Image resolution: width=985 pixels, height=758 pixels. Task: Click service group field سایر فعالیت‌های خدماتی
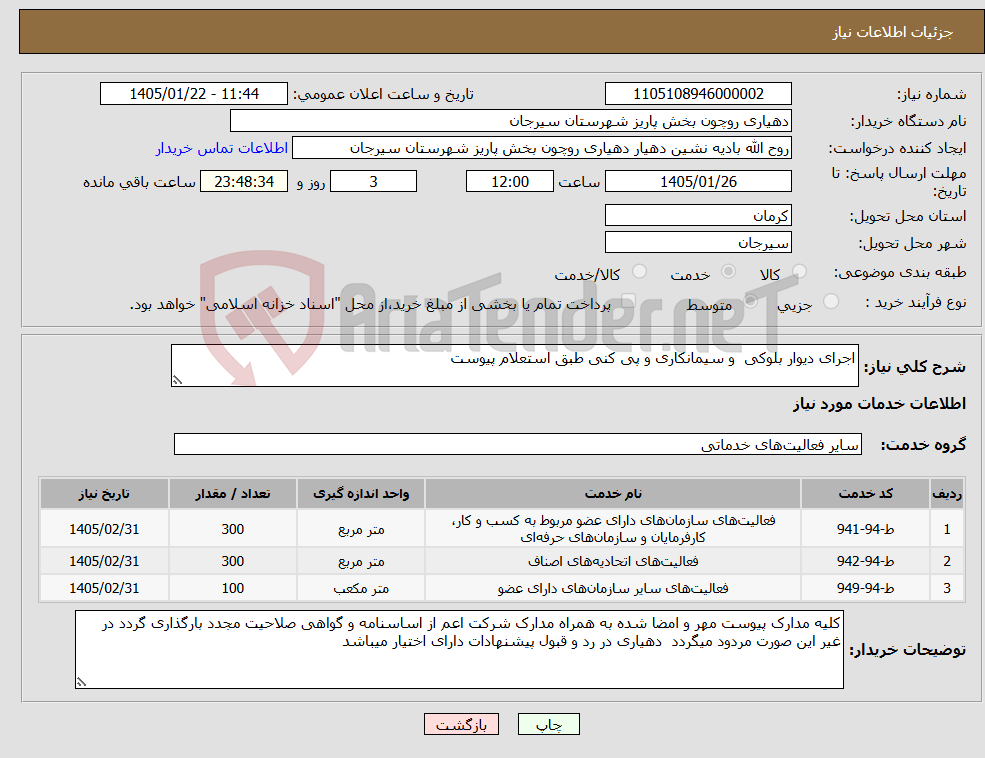tap(518, 445)
